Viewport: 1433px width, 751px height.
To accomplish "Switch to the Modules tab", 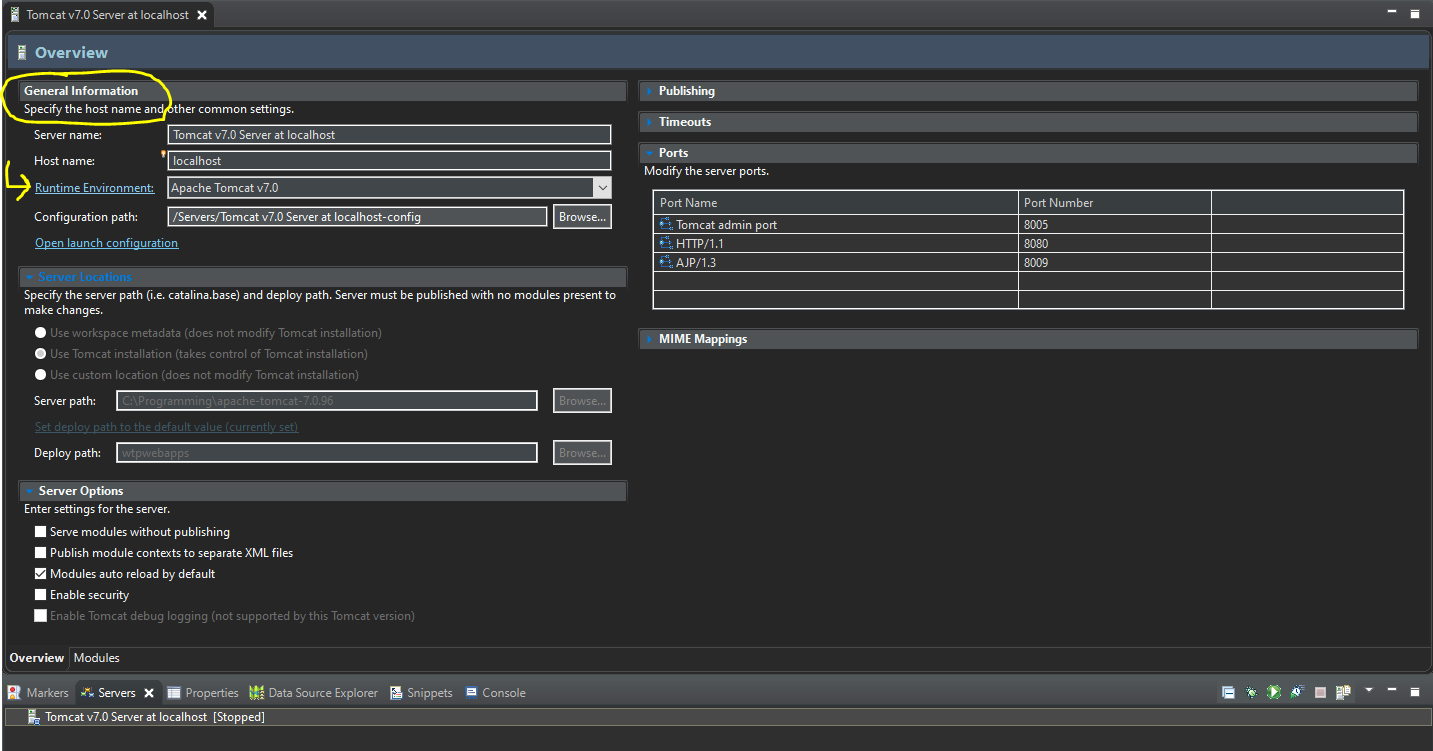I will pos(96,658).
